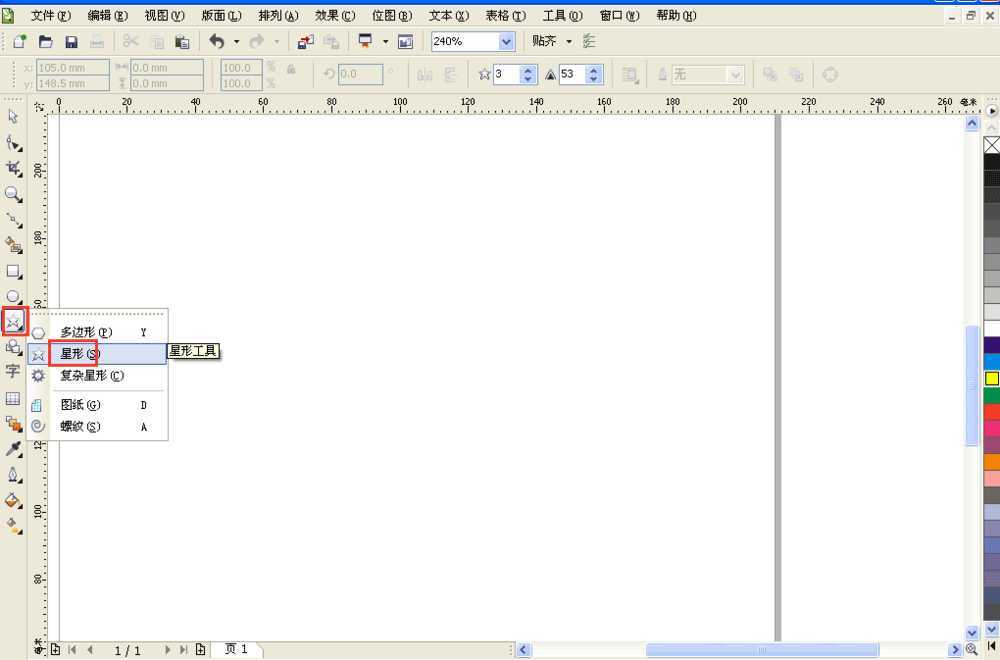Increase star points with up stepper
Image resolution: width=1000 pixels, height=660 pixels.
(x=528, y=69)
